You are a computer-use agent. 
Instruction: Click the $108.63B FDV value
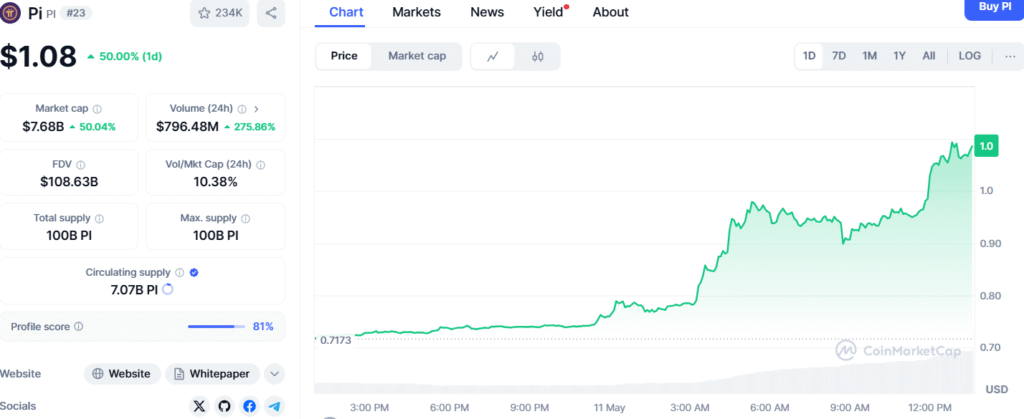[69, 182]
